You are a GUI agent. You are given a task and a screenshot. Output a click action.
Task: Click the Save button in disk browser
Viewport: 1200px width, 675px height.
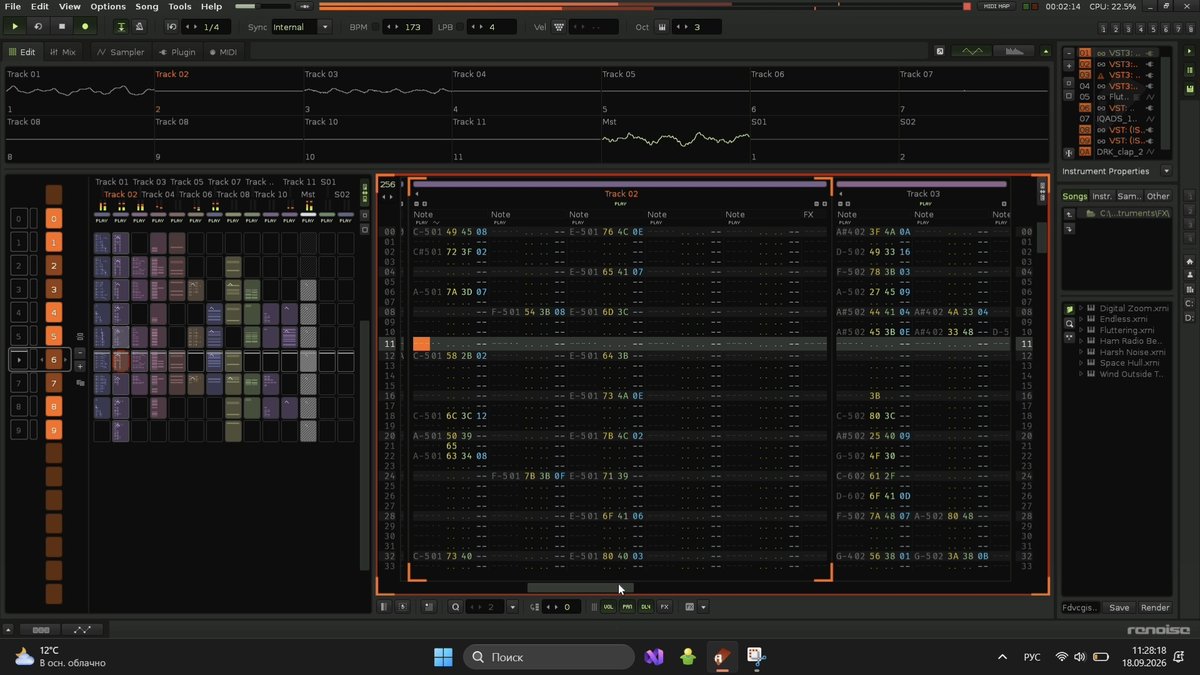[1119, 607]
